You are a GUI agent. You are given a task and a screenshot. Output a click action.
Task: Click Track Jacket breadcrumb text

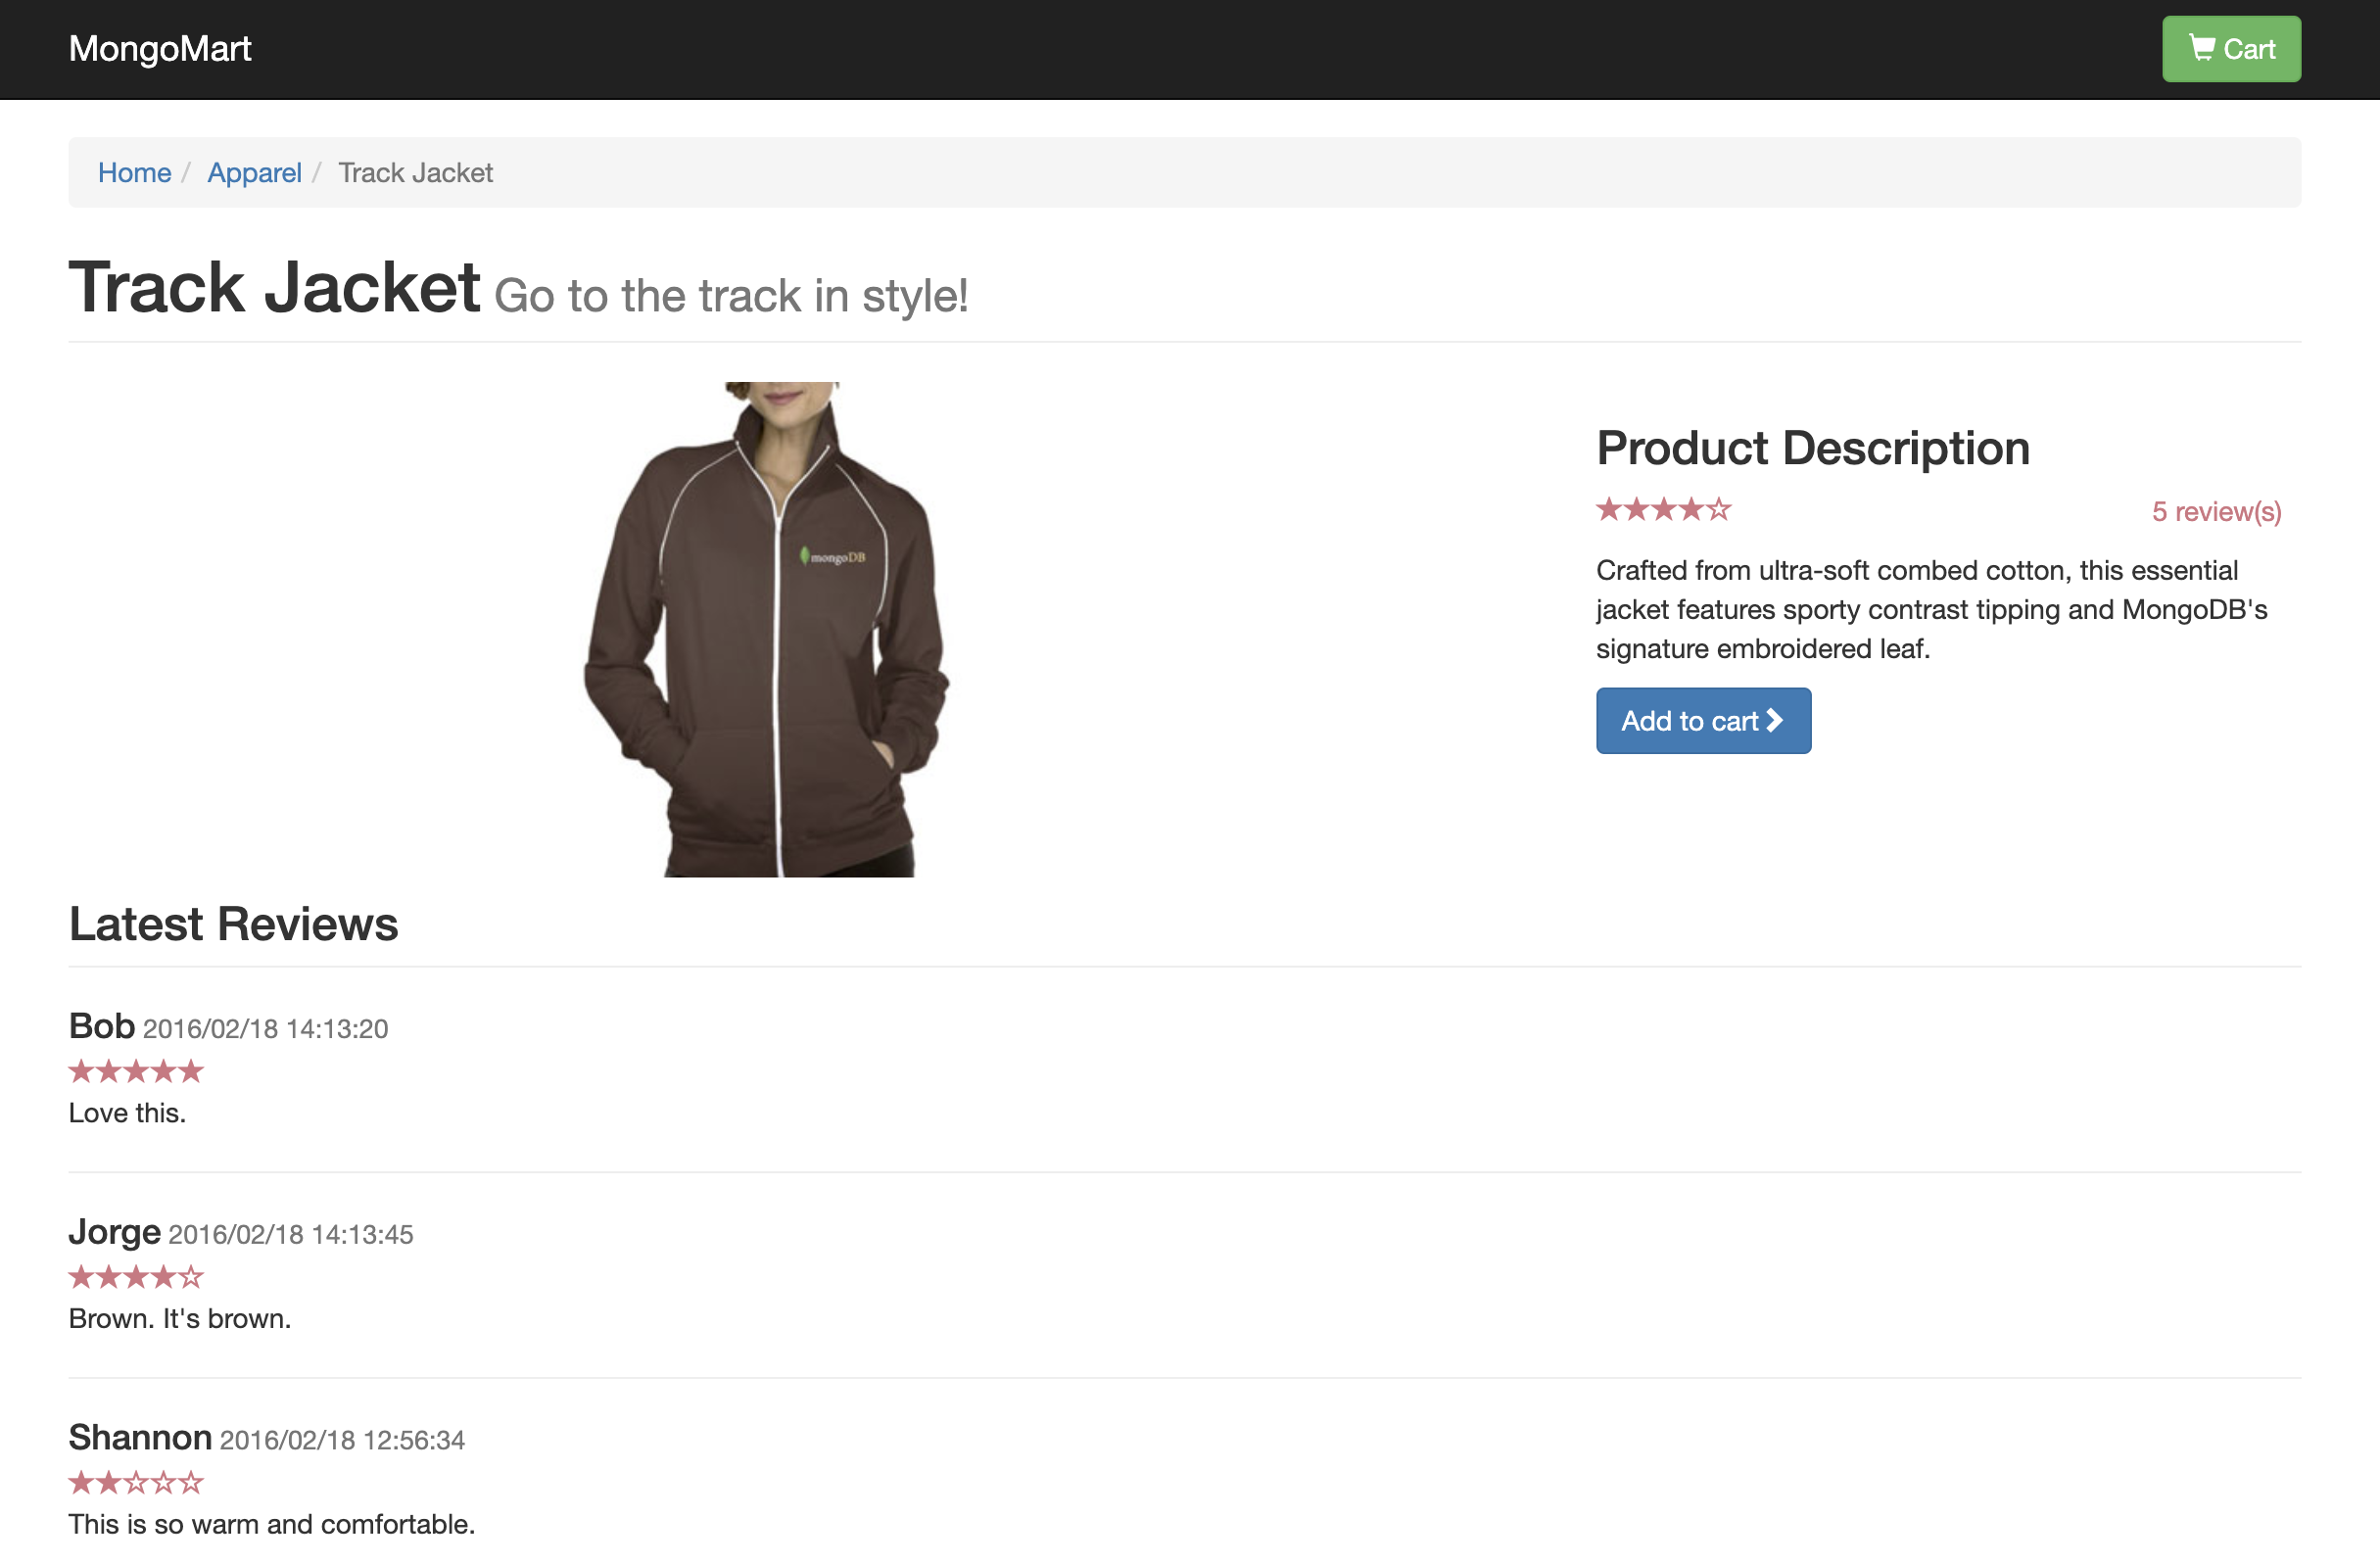point(415,173)
